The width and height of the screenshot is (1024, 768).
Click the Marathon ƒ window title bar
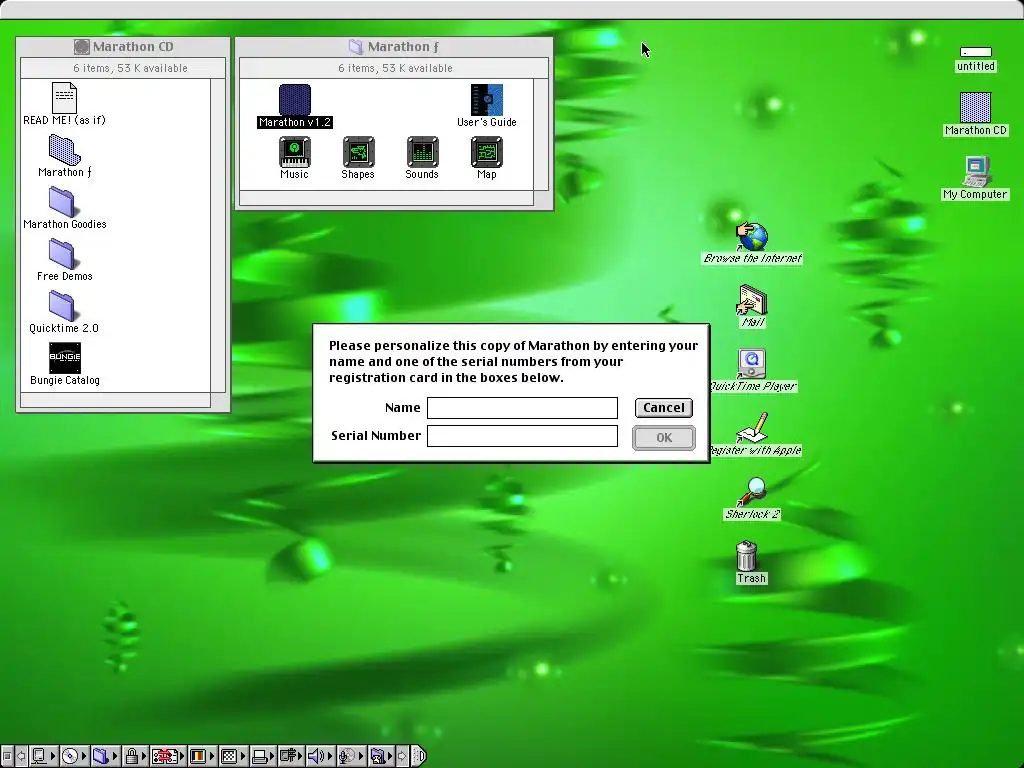click(x=394, y=46)
